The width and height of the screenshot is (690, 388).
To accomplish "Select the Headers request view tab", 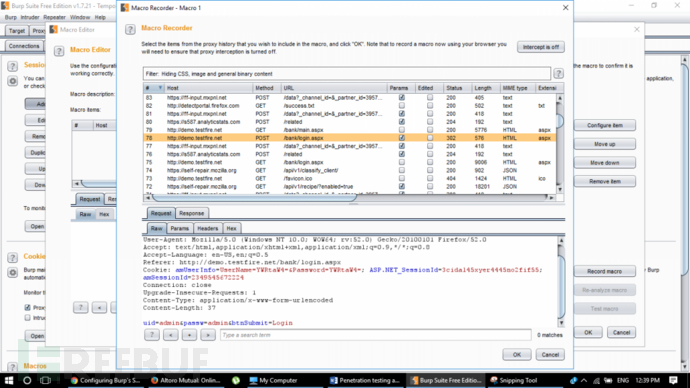I will pyautogui.click(x=208, y=228).
